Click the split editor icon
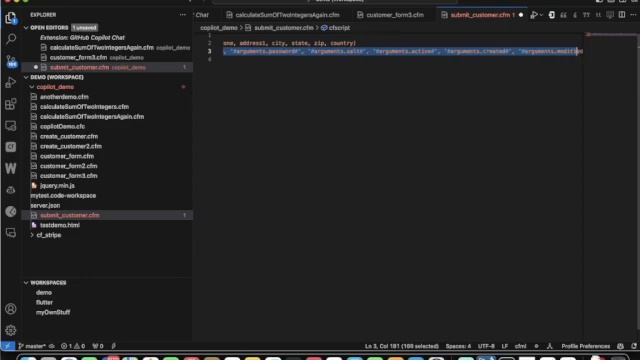Viewport: 640px width, 360px height. click(x=622, y=15)
